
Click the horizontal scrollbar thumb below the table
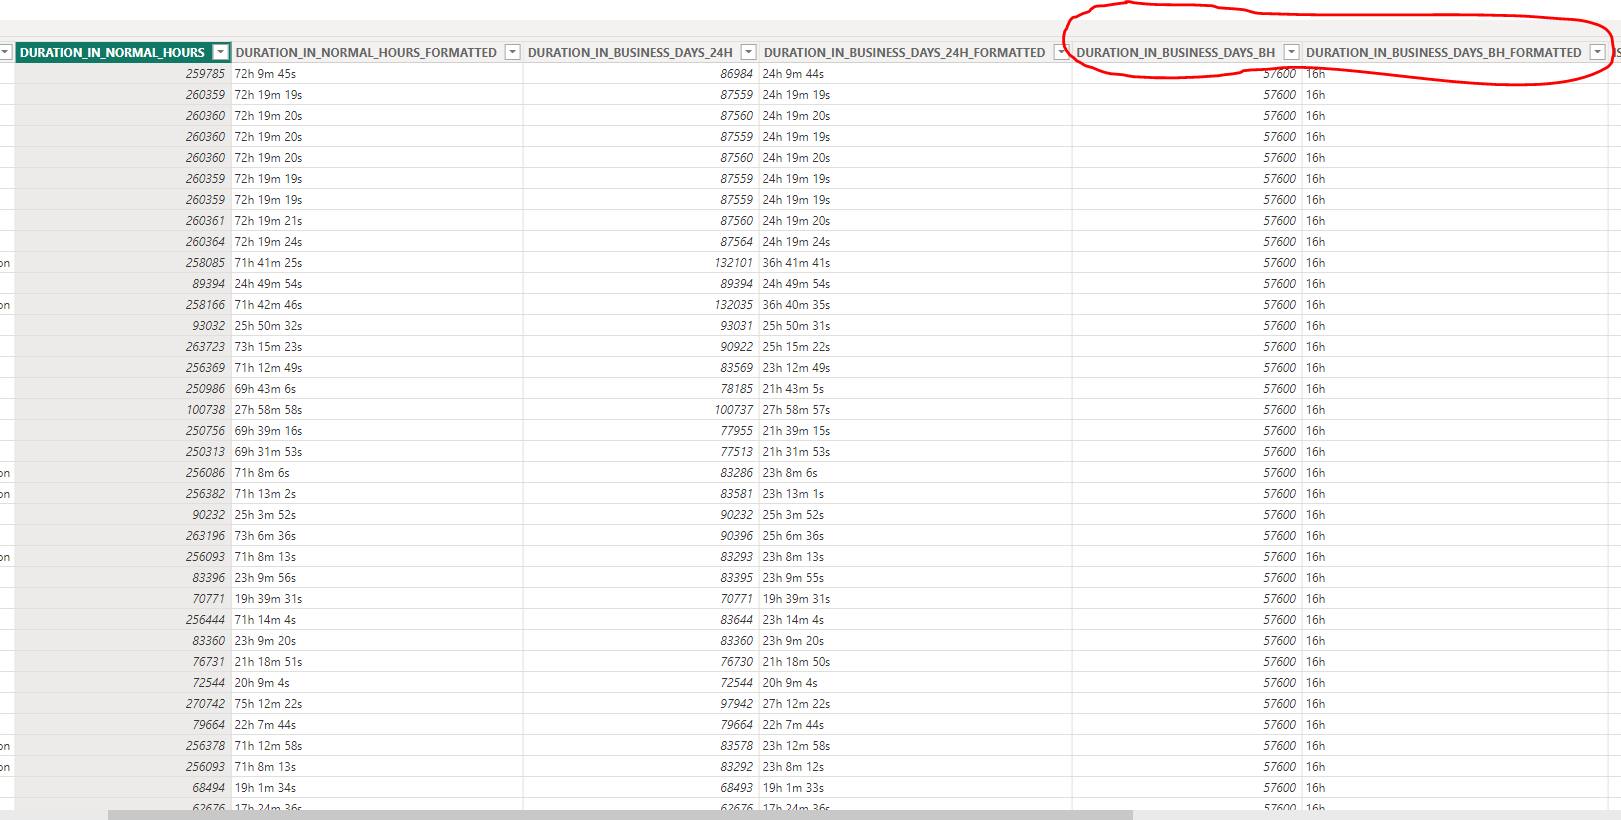pos(620,815)
